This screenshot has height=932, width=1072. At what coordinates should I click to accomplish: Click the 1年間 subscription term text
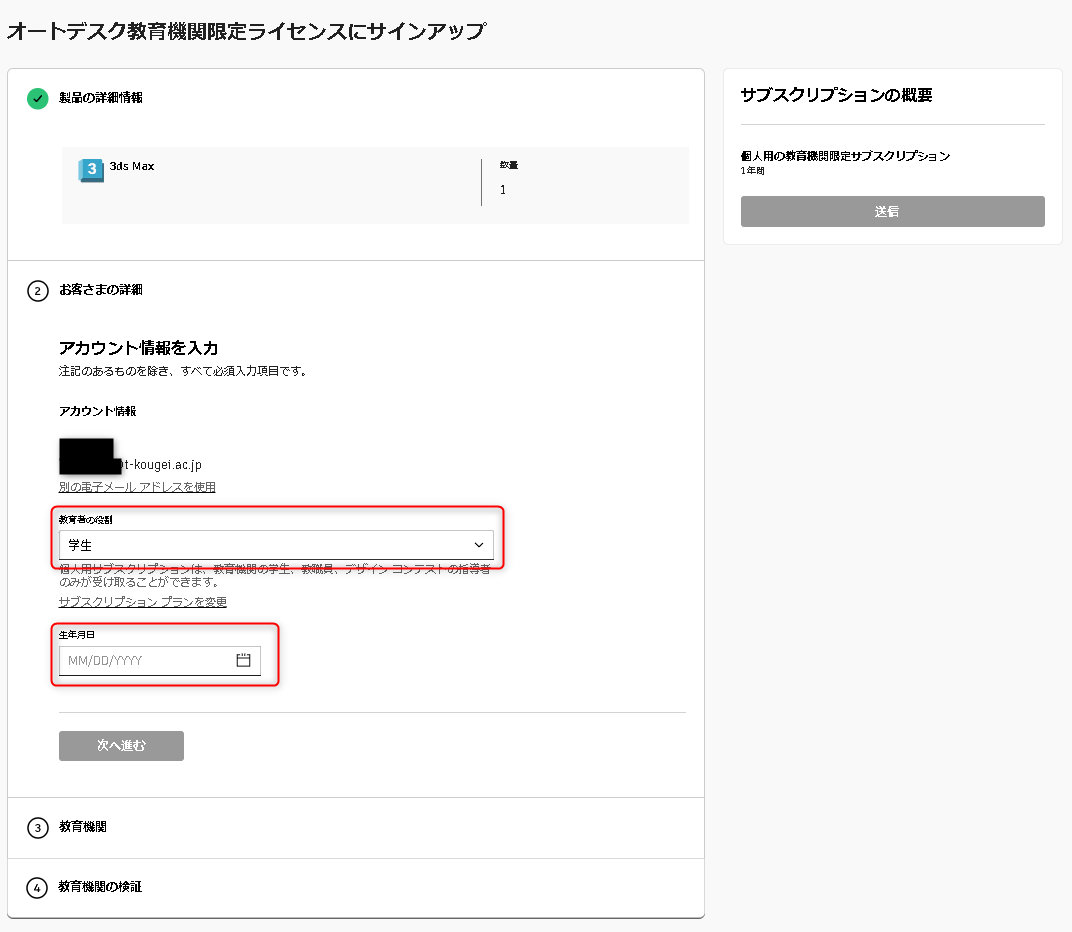[x=752, y=170]
